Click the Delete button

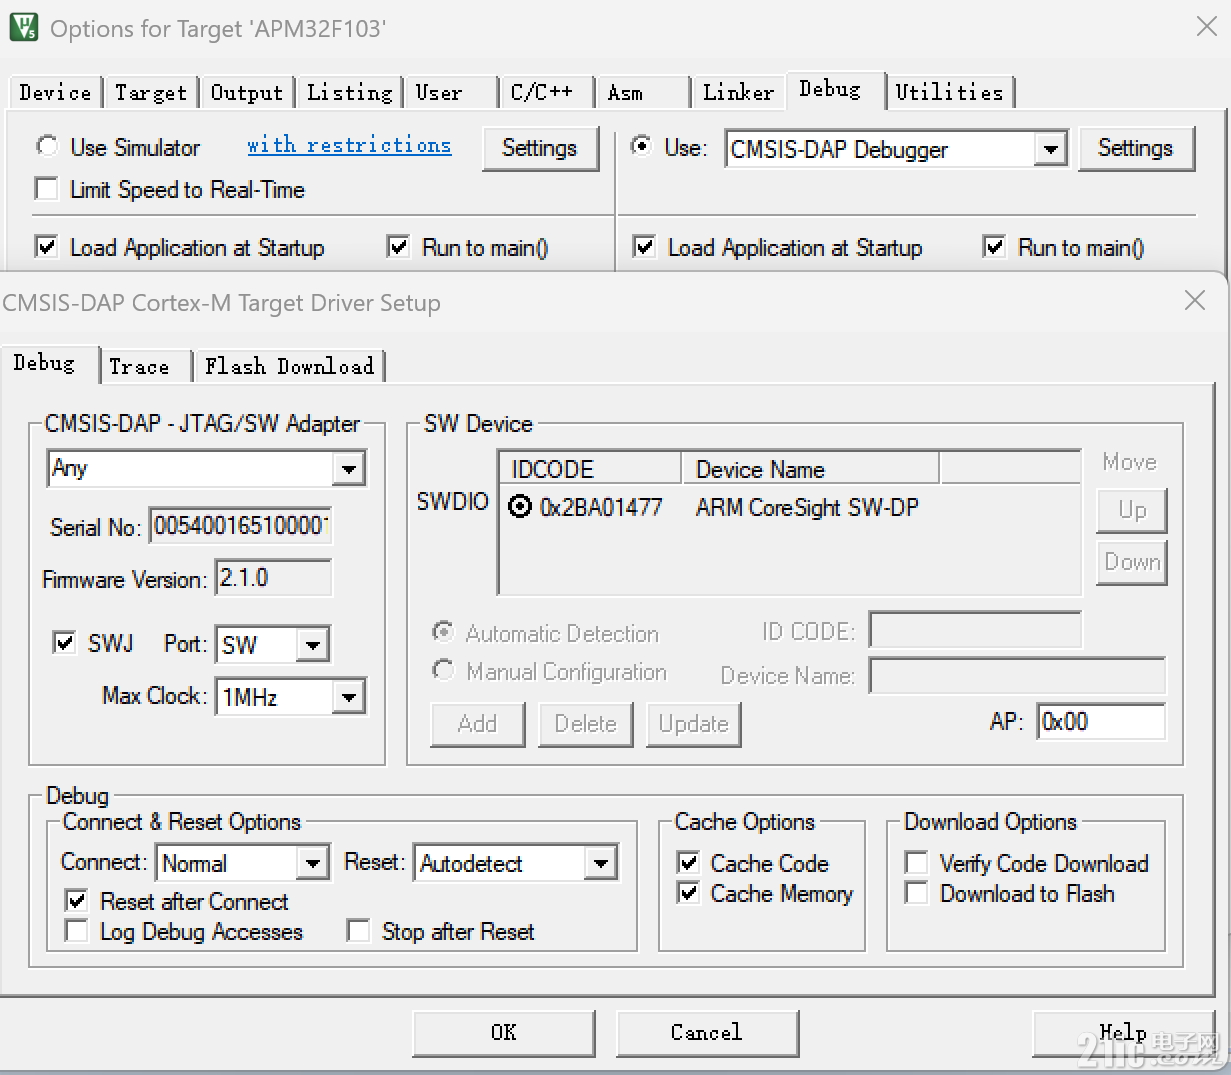pyautogui.click(x=586, y=724)
